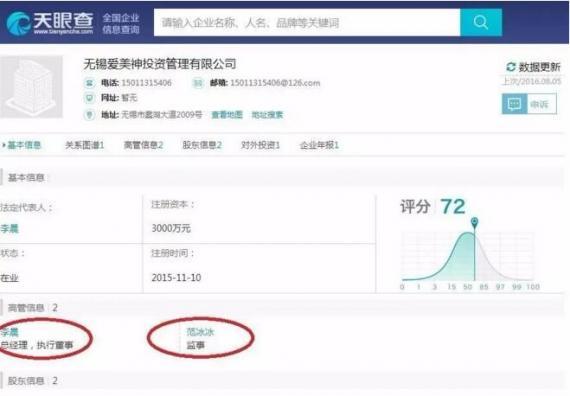This screenshot has width=570, height=396.
Task: Click the 总经理，执行董事 role text
Action: click(x=37, y=345)
